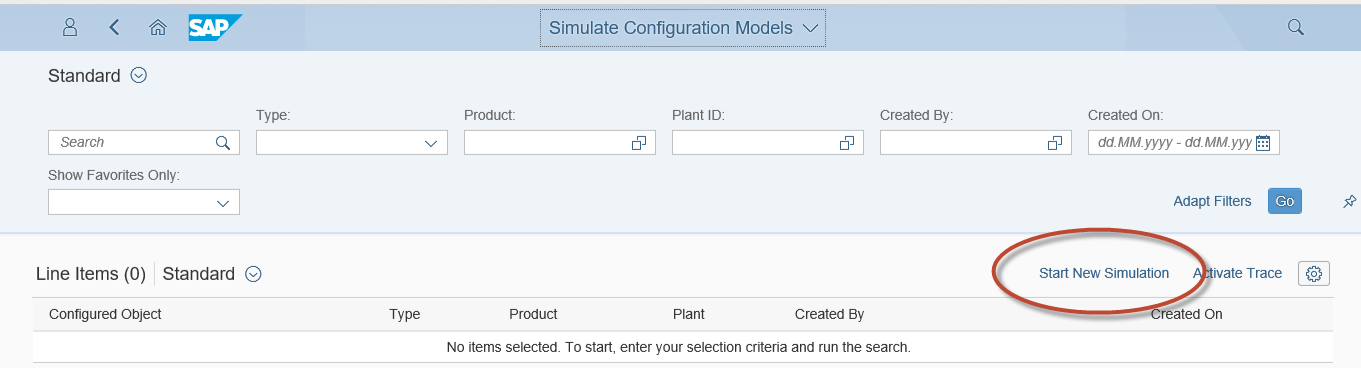Click the SAP logo

pos(216,27)
